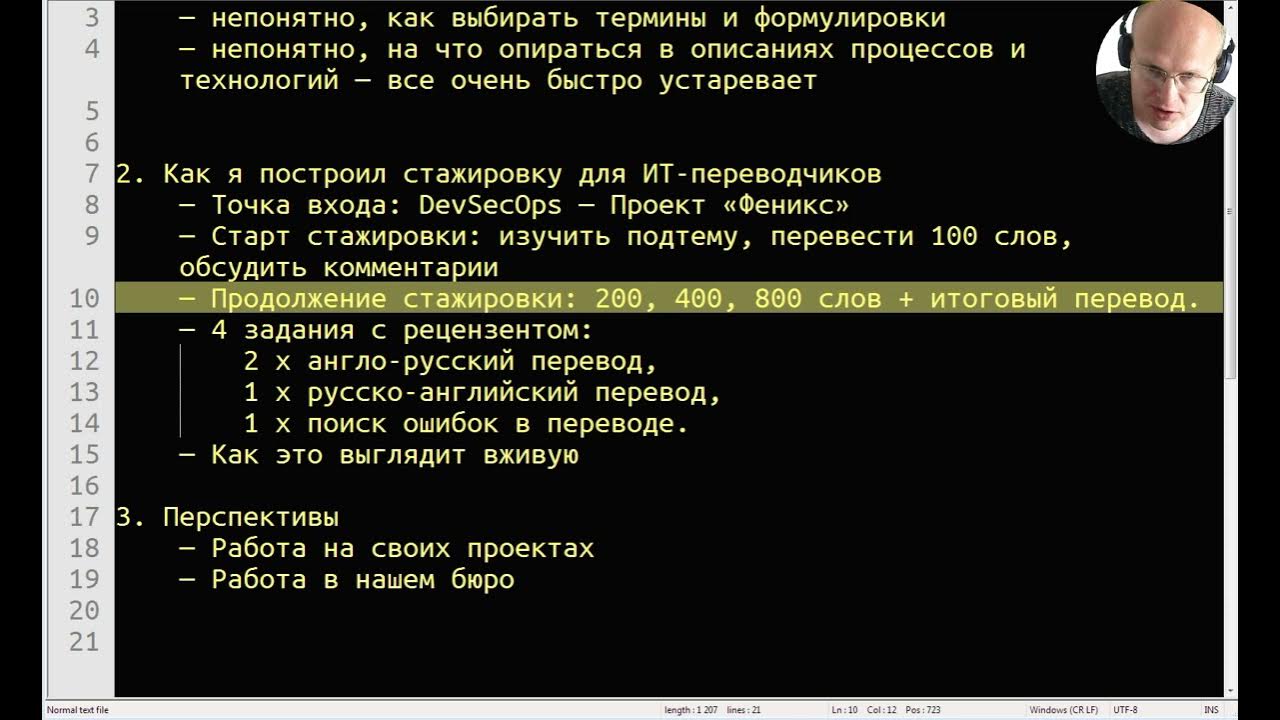Click line number 10 in the margin
Screen dimensions: 1280x720
click(x=84, y=298)
